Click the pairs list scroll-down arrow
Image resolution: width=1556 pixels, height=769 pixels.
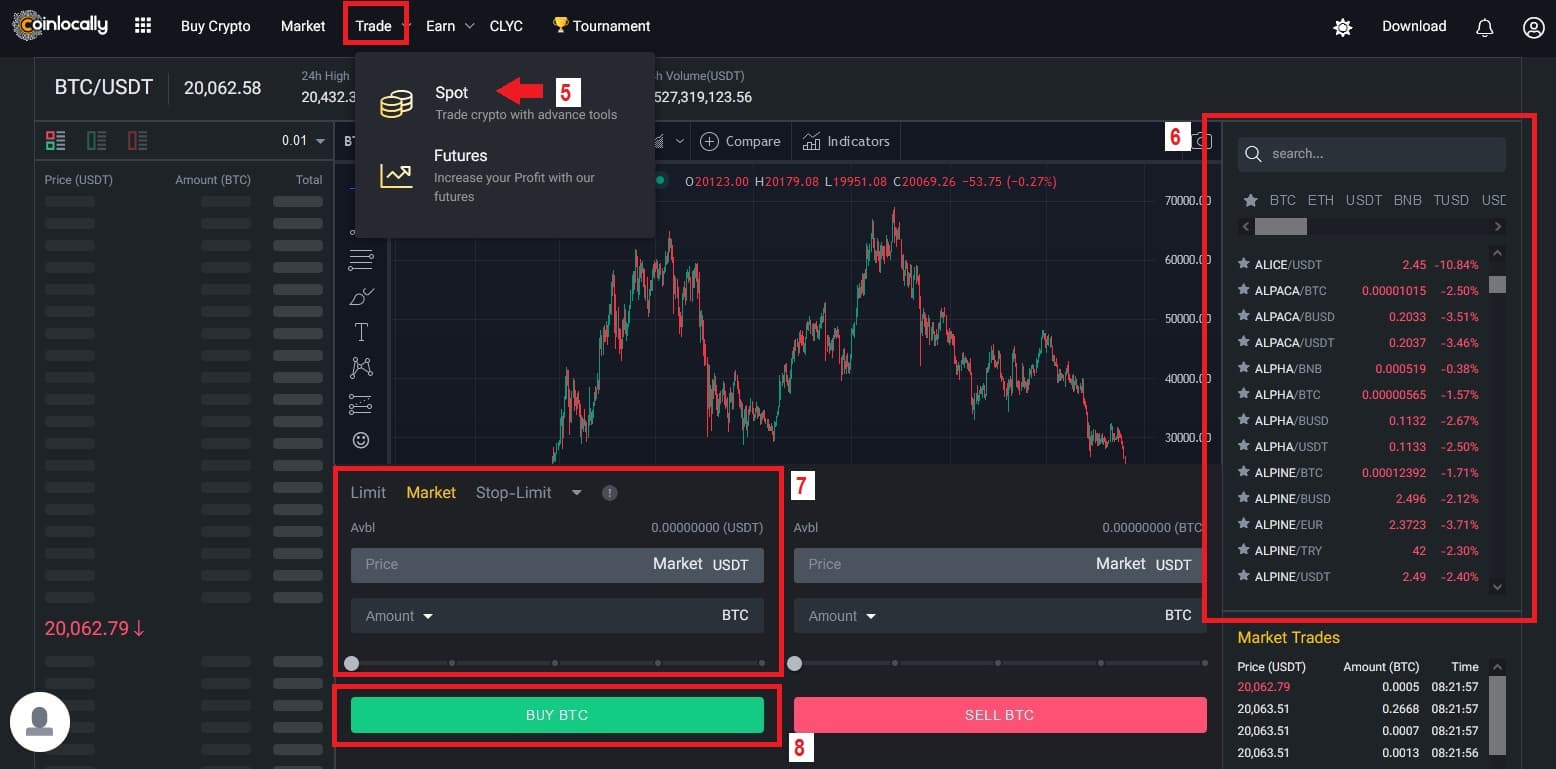1497,587
